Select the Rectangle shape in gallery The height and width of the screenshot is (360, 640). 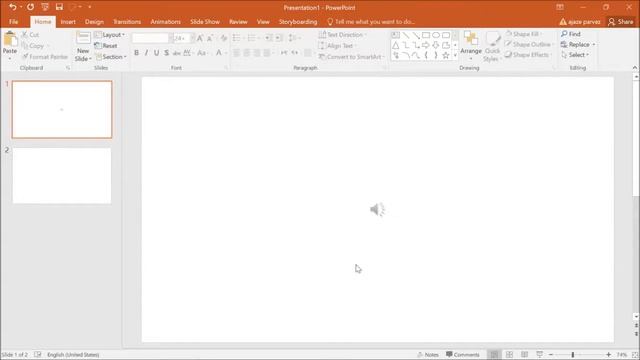pyautogui.click(x=426, y=35)
